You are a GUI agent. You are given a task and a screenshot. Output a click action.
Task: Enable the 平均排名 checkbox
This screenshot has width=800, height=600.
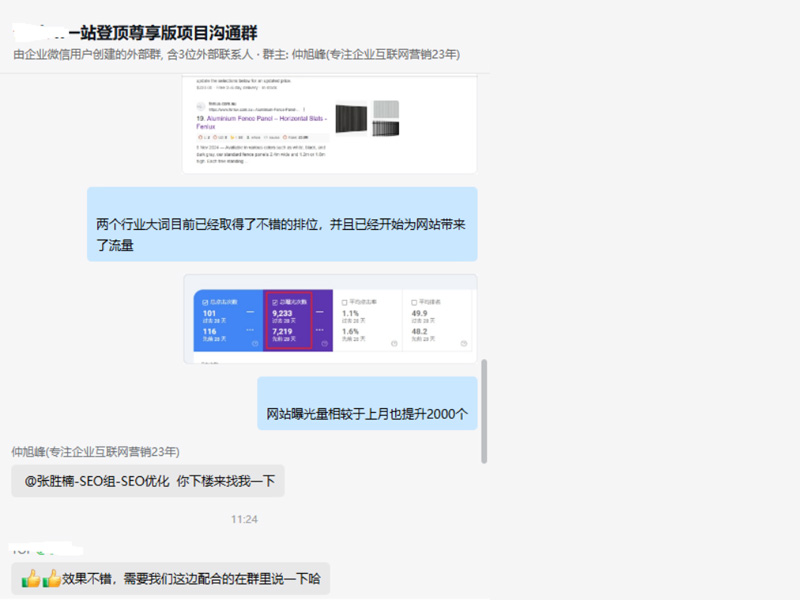415,302
